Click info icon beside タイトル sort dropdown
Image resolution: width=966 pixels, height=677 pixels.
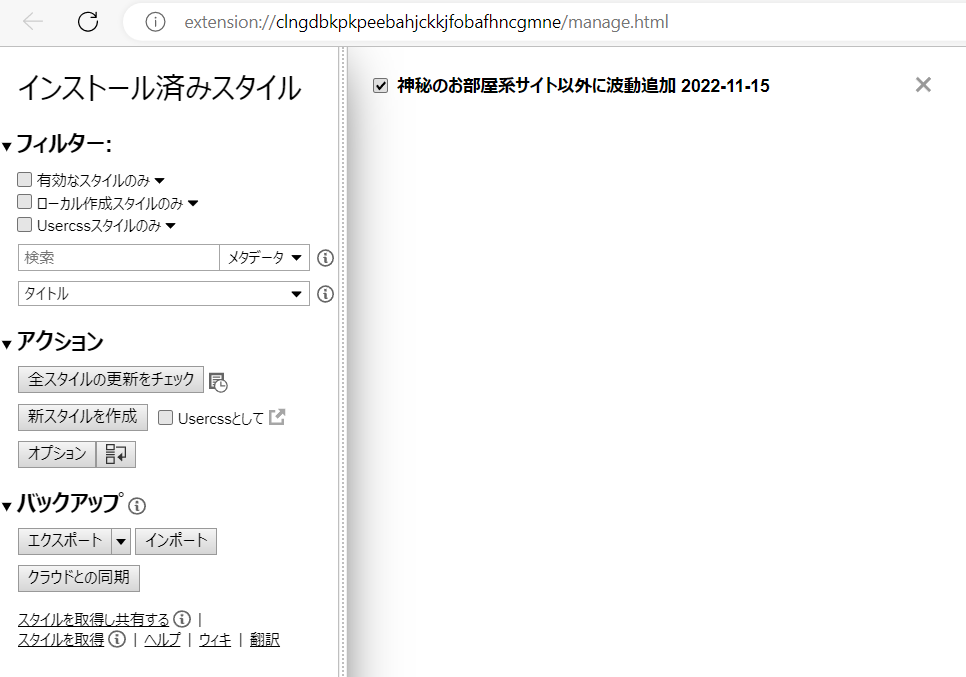click(325, 294)
